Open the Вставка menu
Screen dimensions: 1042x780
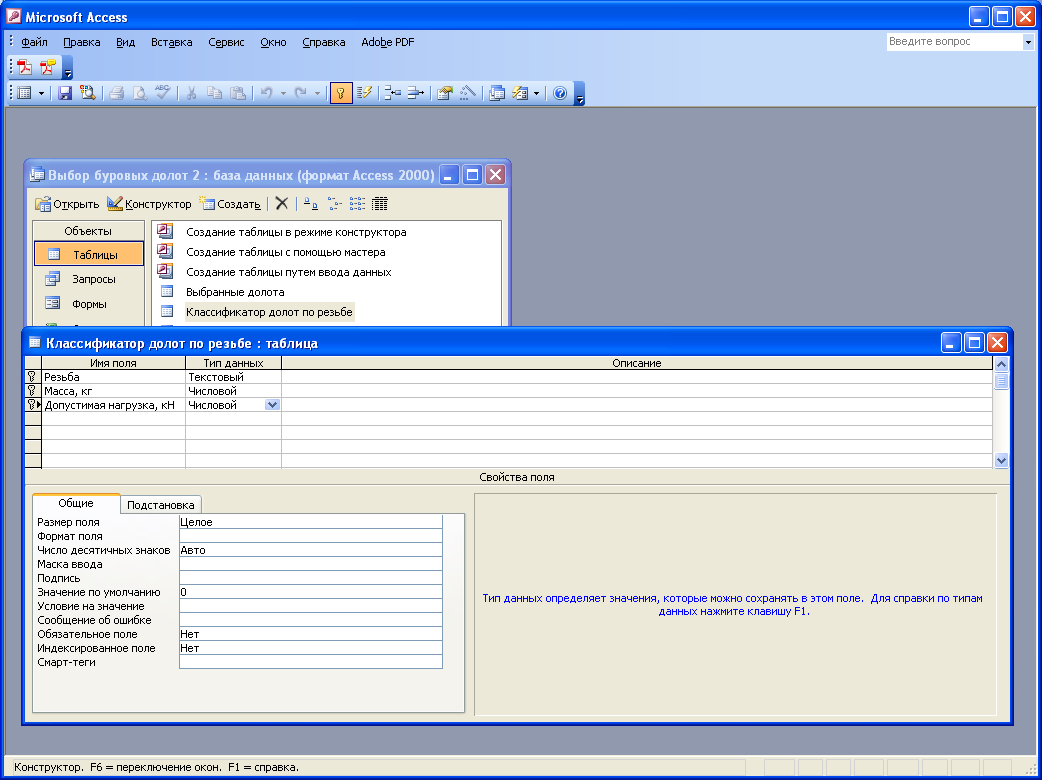tap(171, 42)
